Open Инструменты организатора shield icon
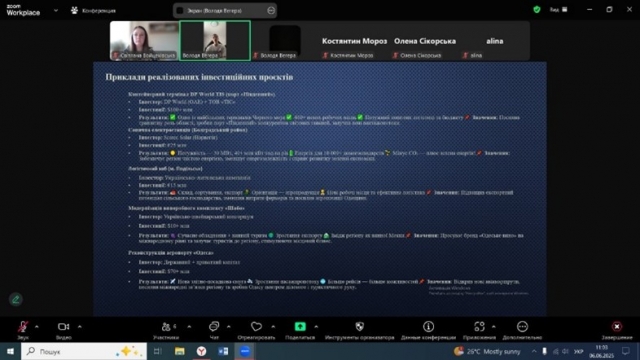Screen dimensions: 640x360 [x=360, y=327]
